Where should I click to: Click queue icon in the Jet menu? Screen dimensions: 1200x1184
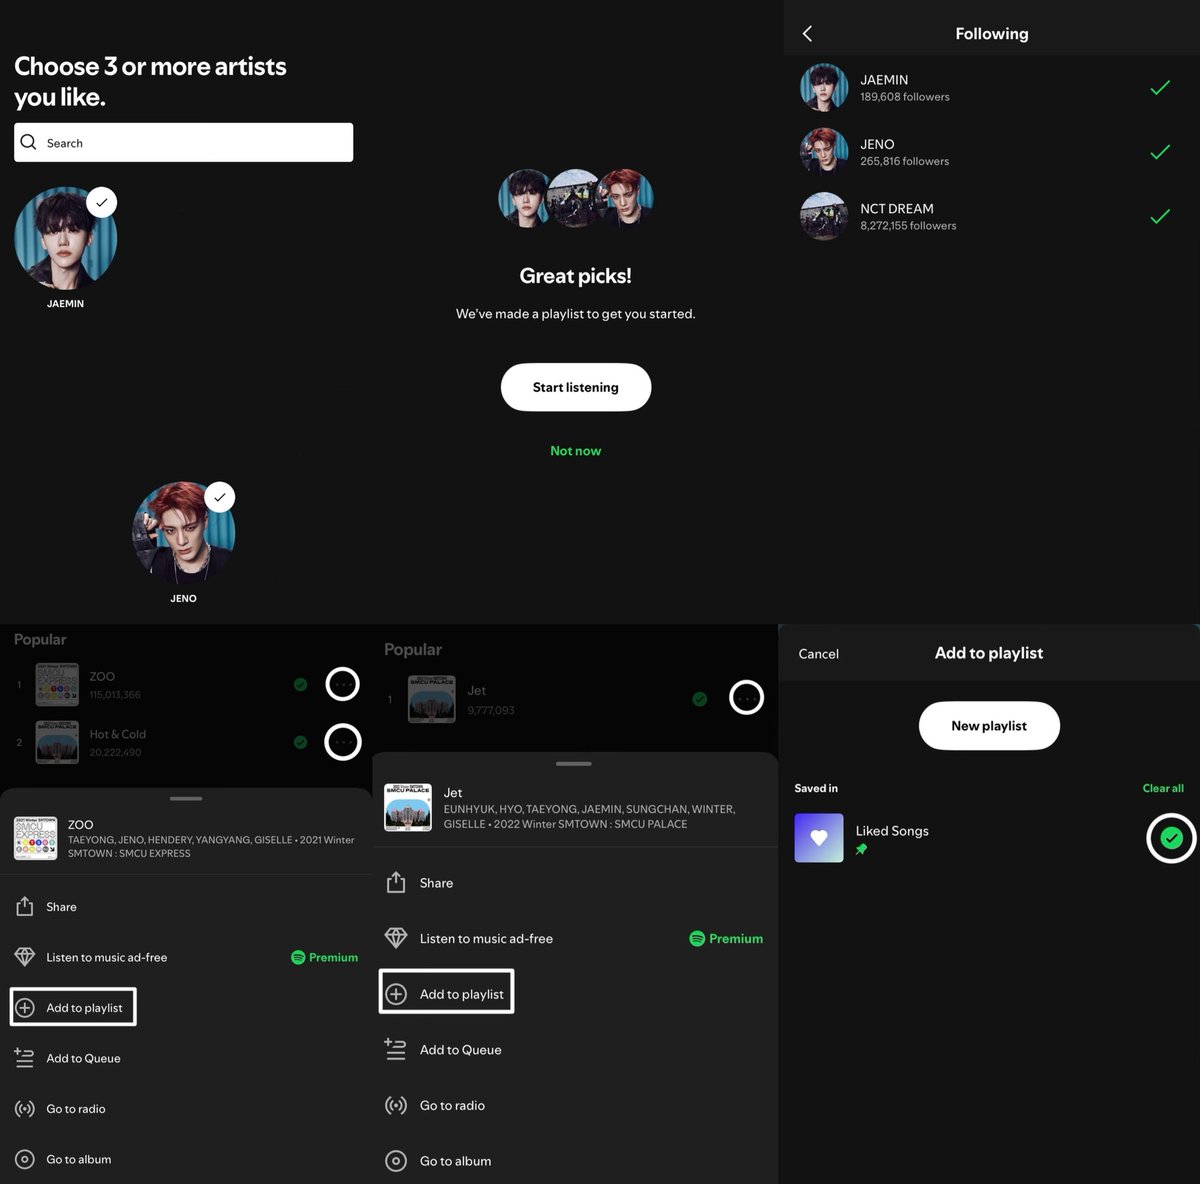point(396,1049)
